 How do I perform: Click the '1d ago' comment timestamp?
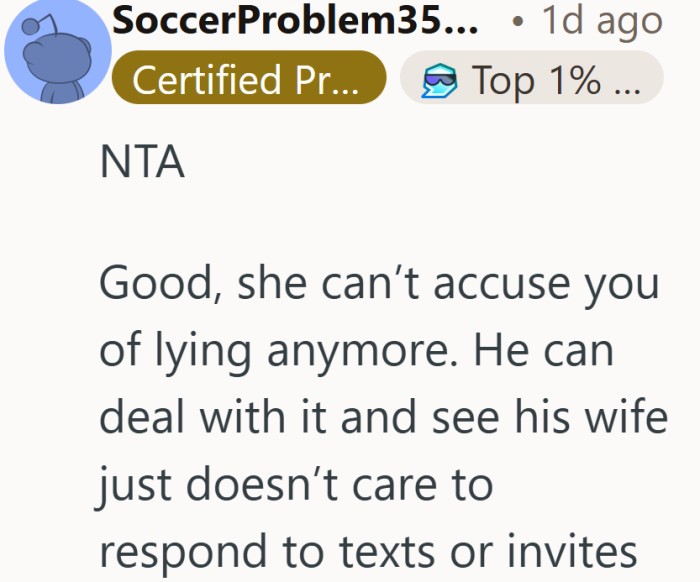[x=601, y=21]
